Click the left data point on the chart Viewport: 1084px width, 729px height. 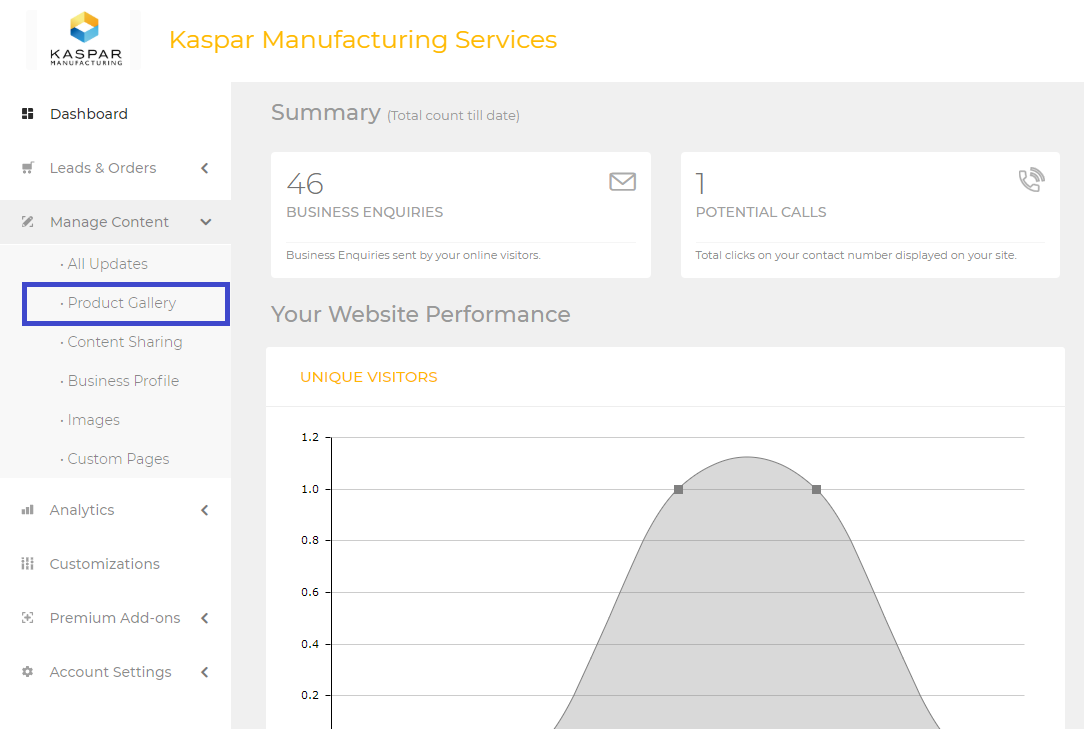678,489
